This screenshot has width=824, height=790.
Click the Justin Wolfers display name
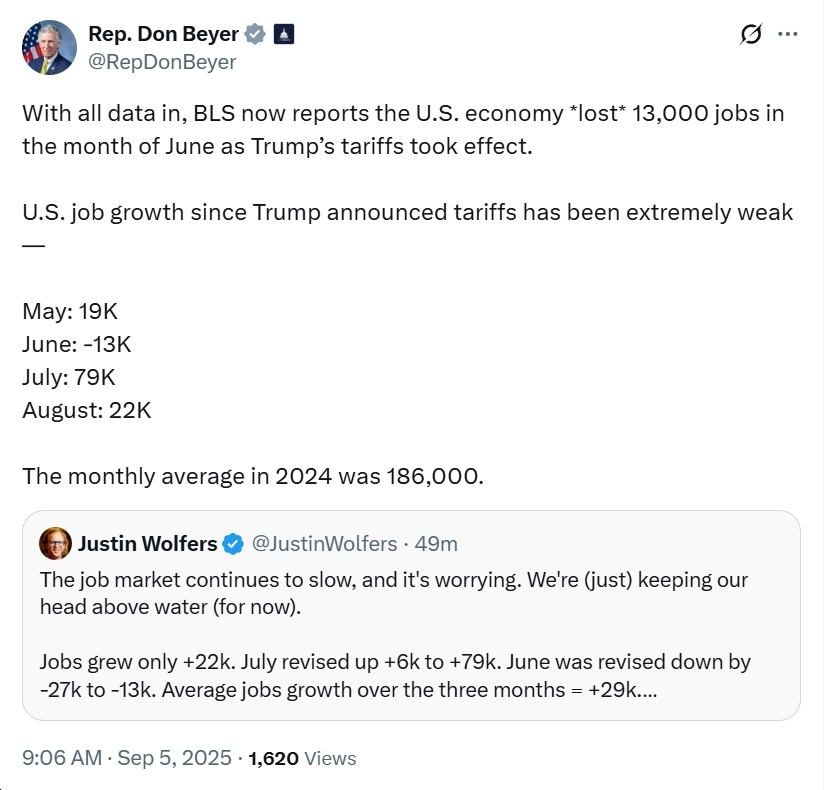[x=147, y=543]
